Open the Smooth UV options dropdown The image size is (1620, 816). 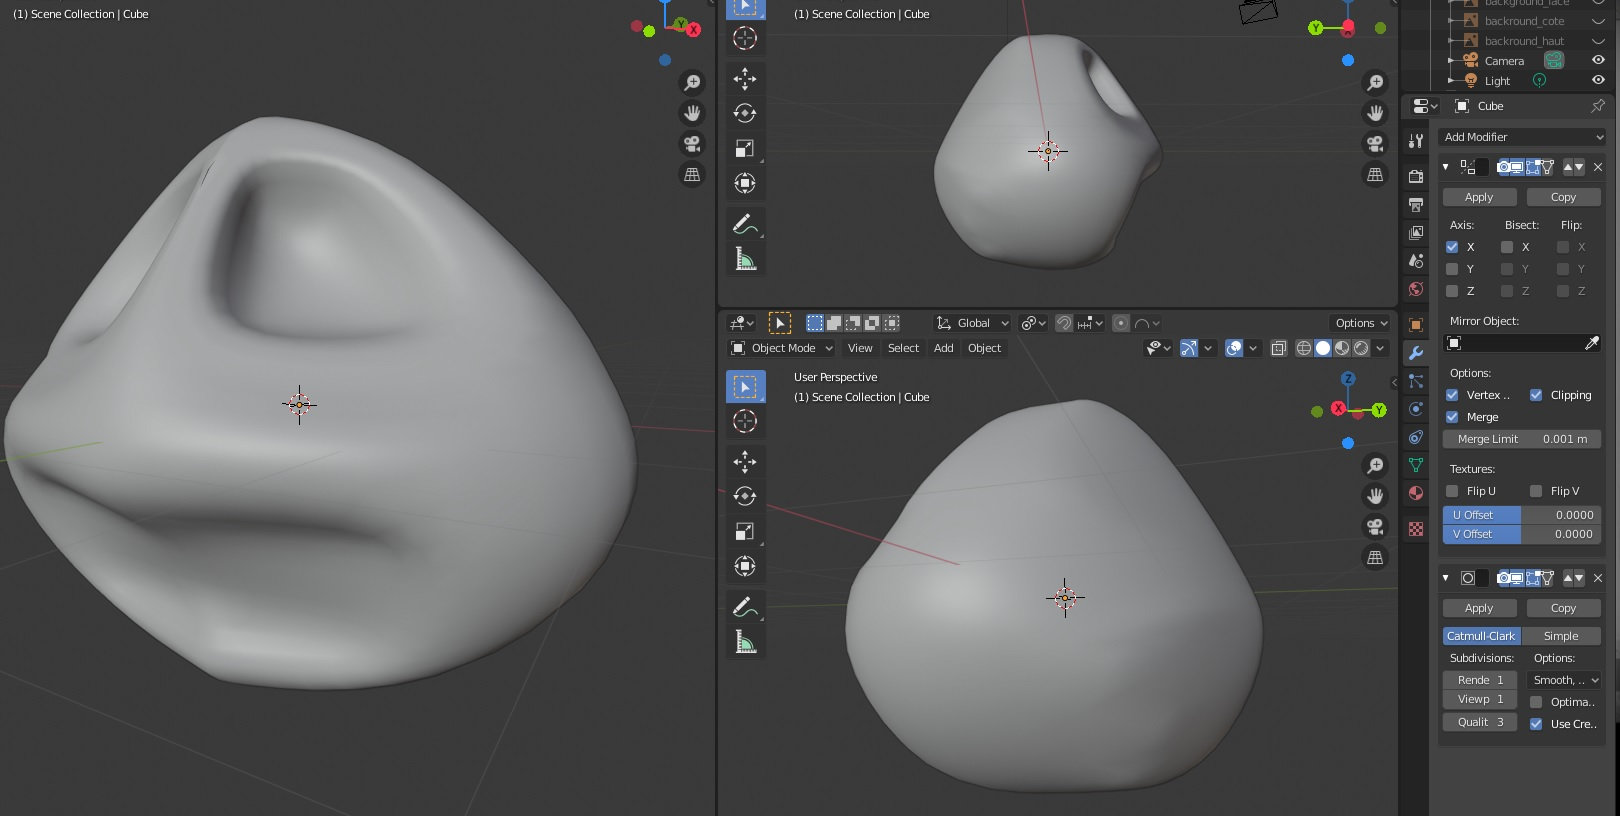[x=1566, y=680]
